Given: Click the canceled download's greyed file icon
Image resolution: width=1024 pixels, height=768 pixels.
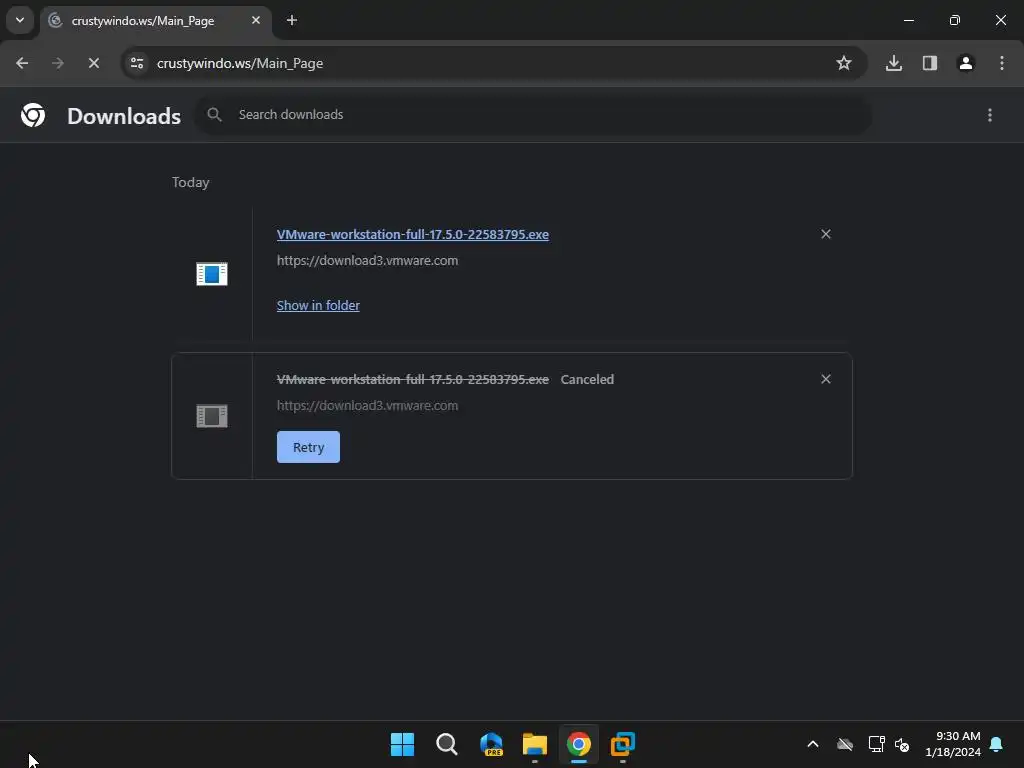Looking at the screenshot, I should tap(212, 416).
